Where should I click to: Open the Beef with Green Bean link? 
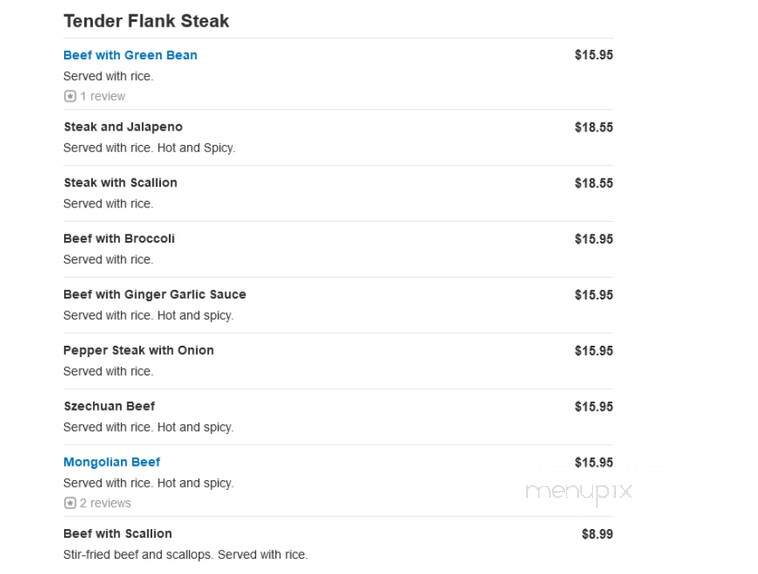pyautogui.click(x=130, y=55)
